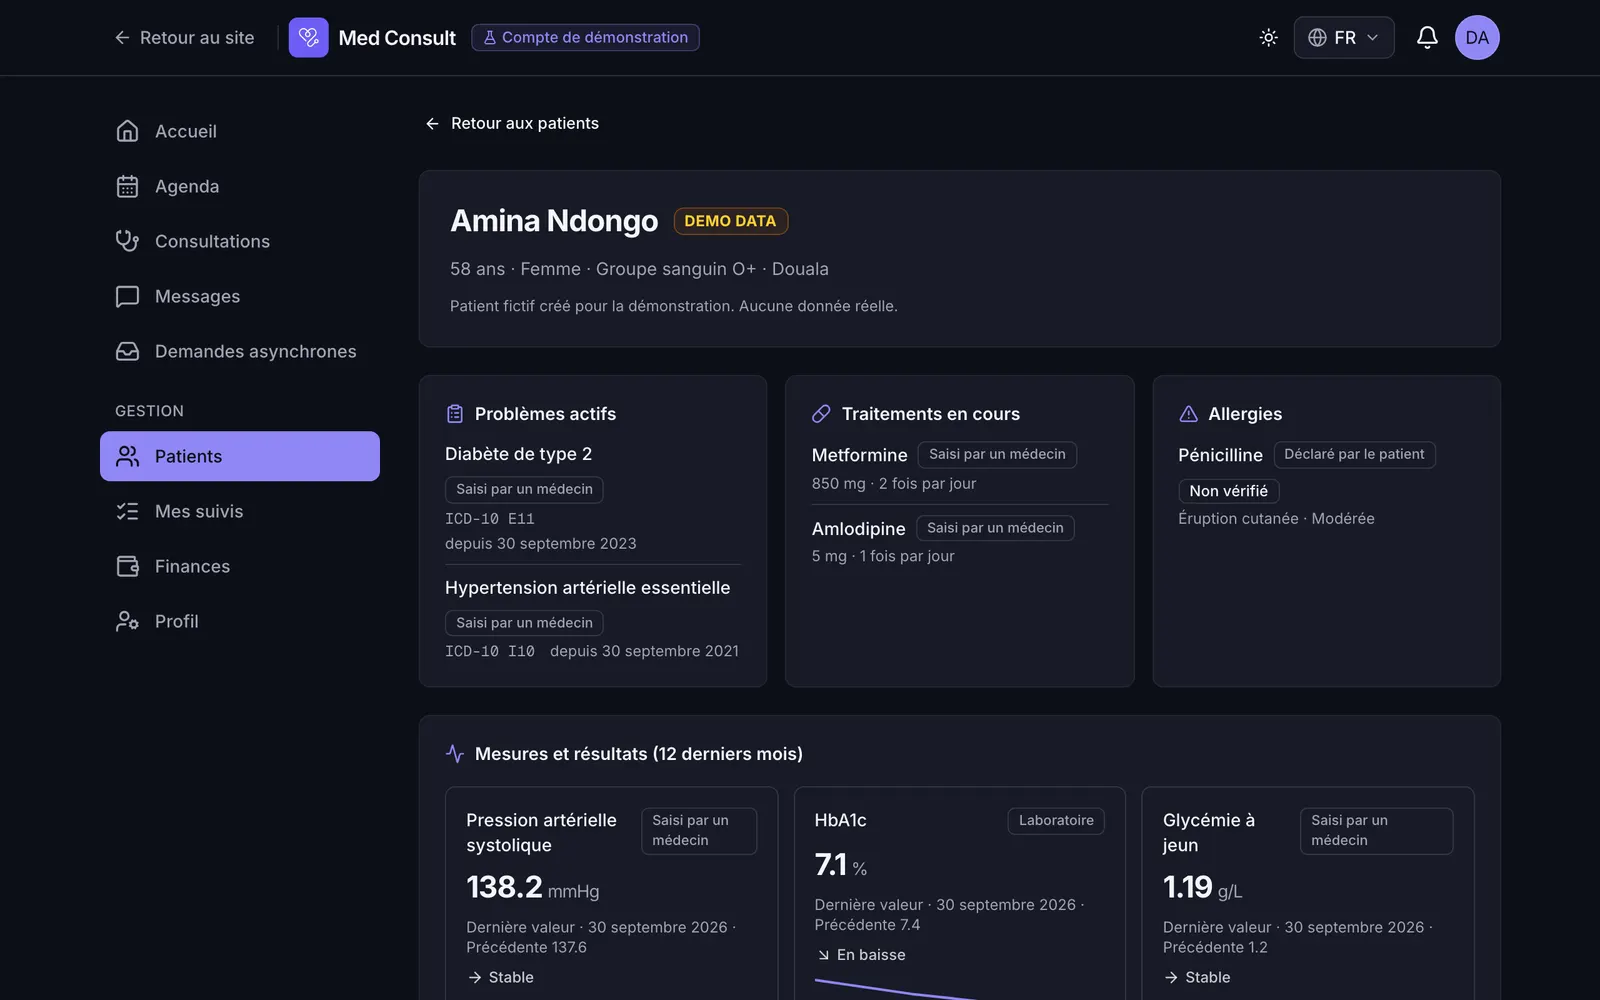Viewport: 1600px width, 1000px height.
Task: Click the Compte de démonstration badge
Action: (x=585, y=38)
